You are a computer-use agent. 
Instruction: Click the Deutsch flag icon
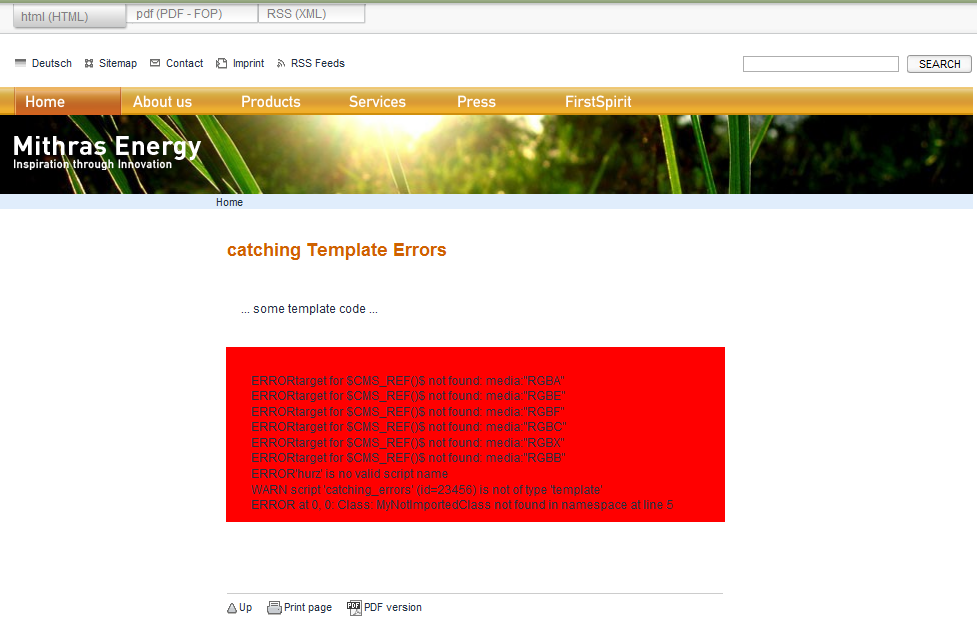[x=21, y=63]
